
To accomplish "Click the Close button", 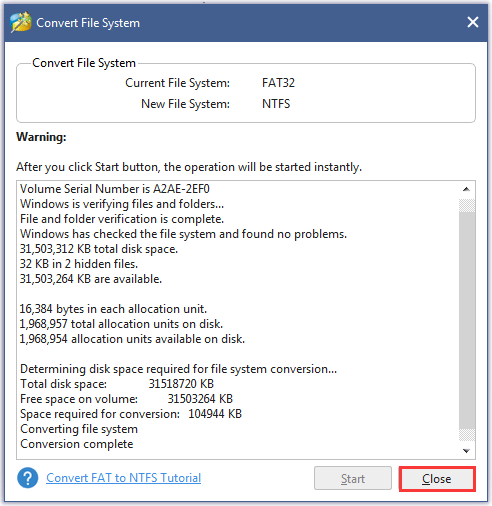I will coord(437,479).
